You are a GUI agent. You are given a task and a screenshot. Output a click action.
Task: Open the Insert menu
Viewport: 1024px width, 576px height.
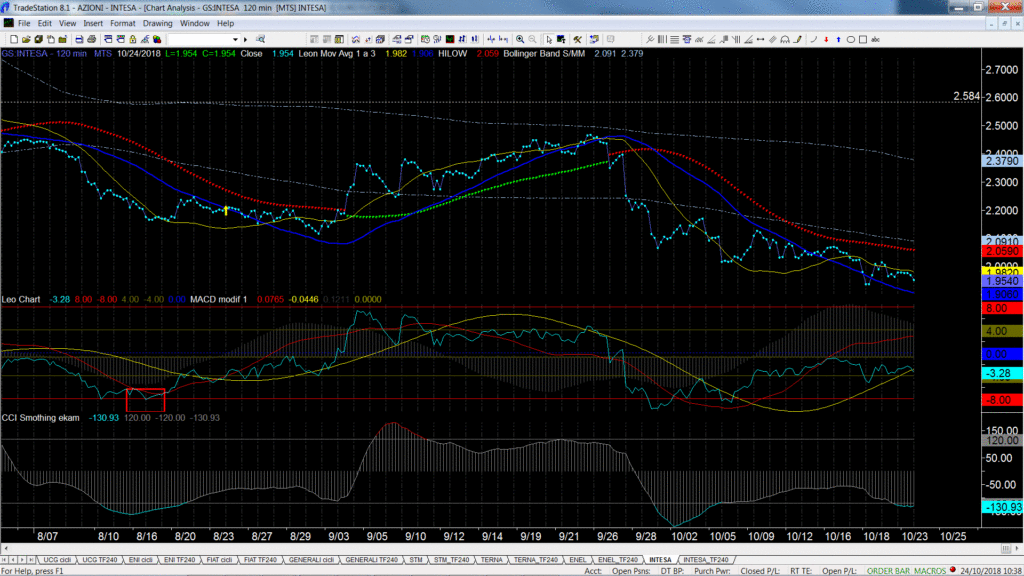click(x=93, y=23)
